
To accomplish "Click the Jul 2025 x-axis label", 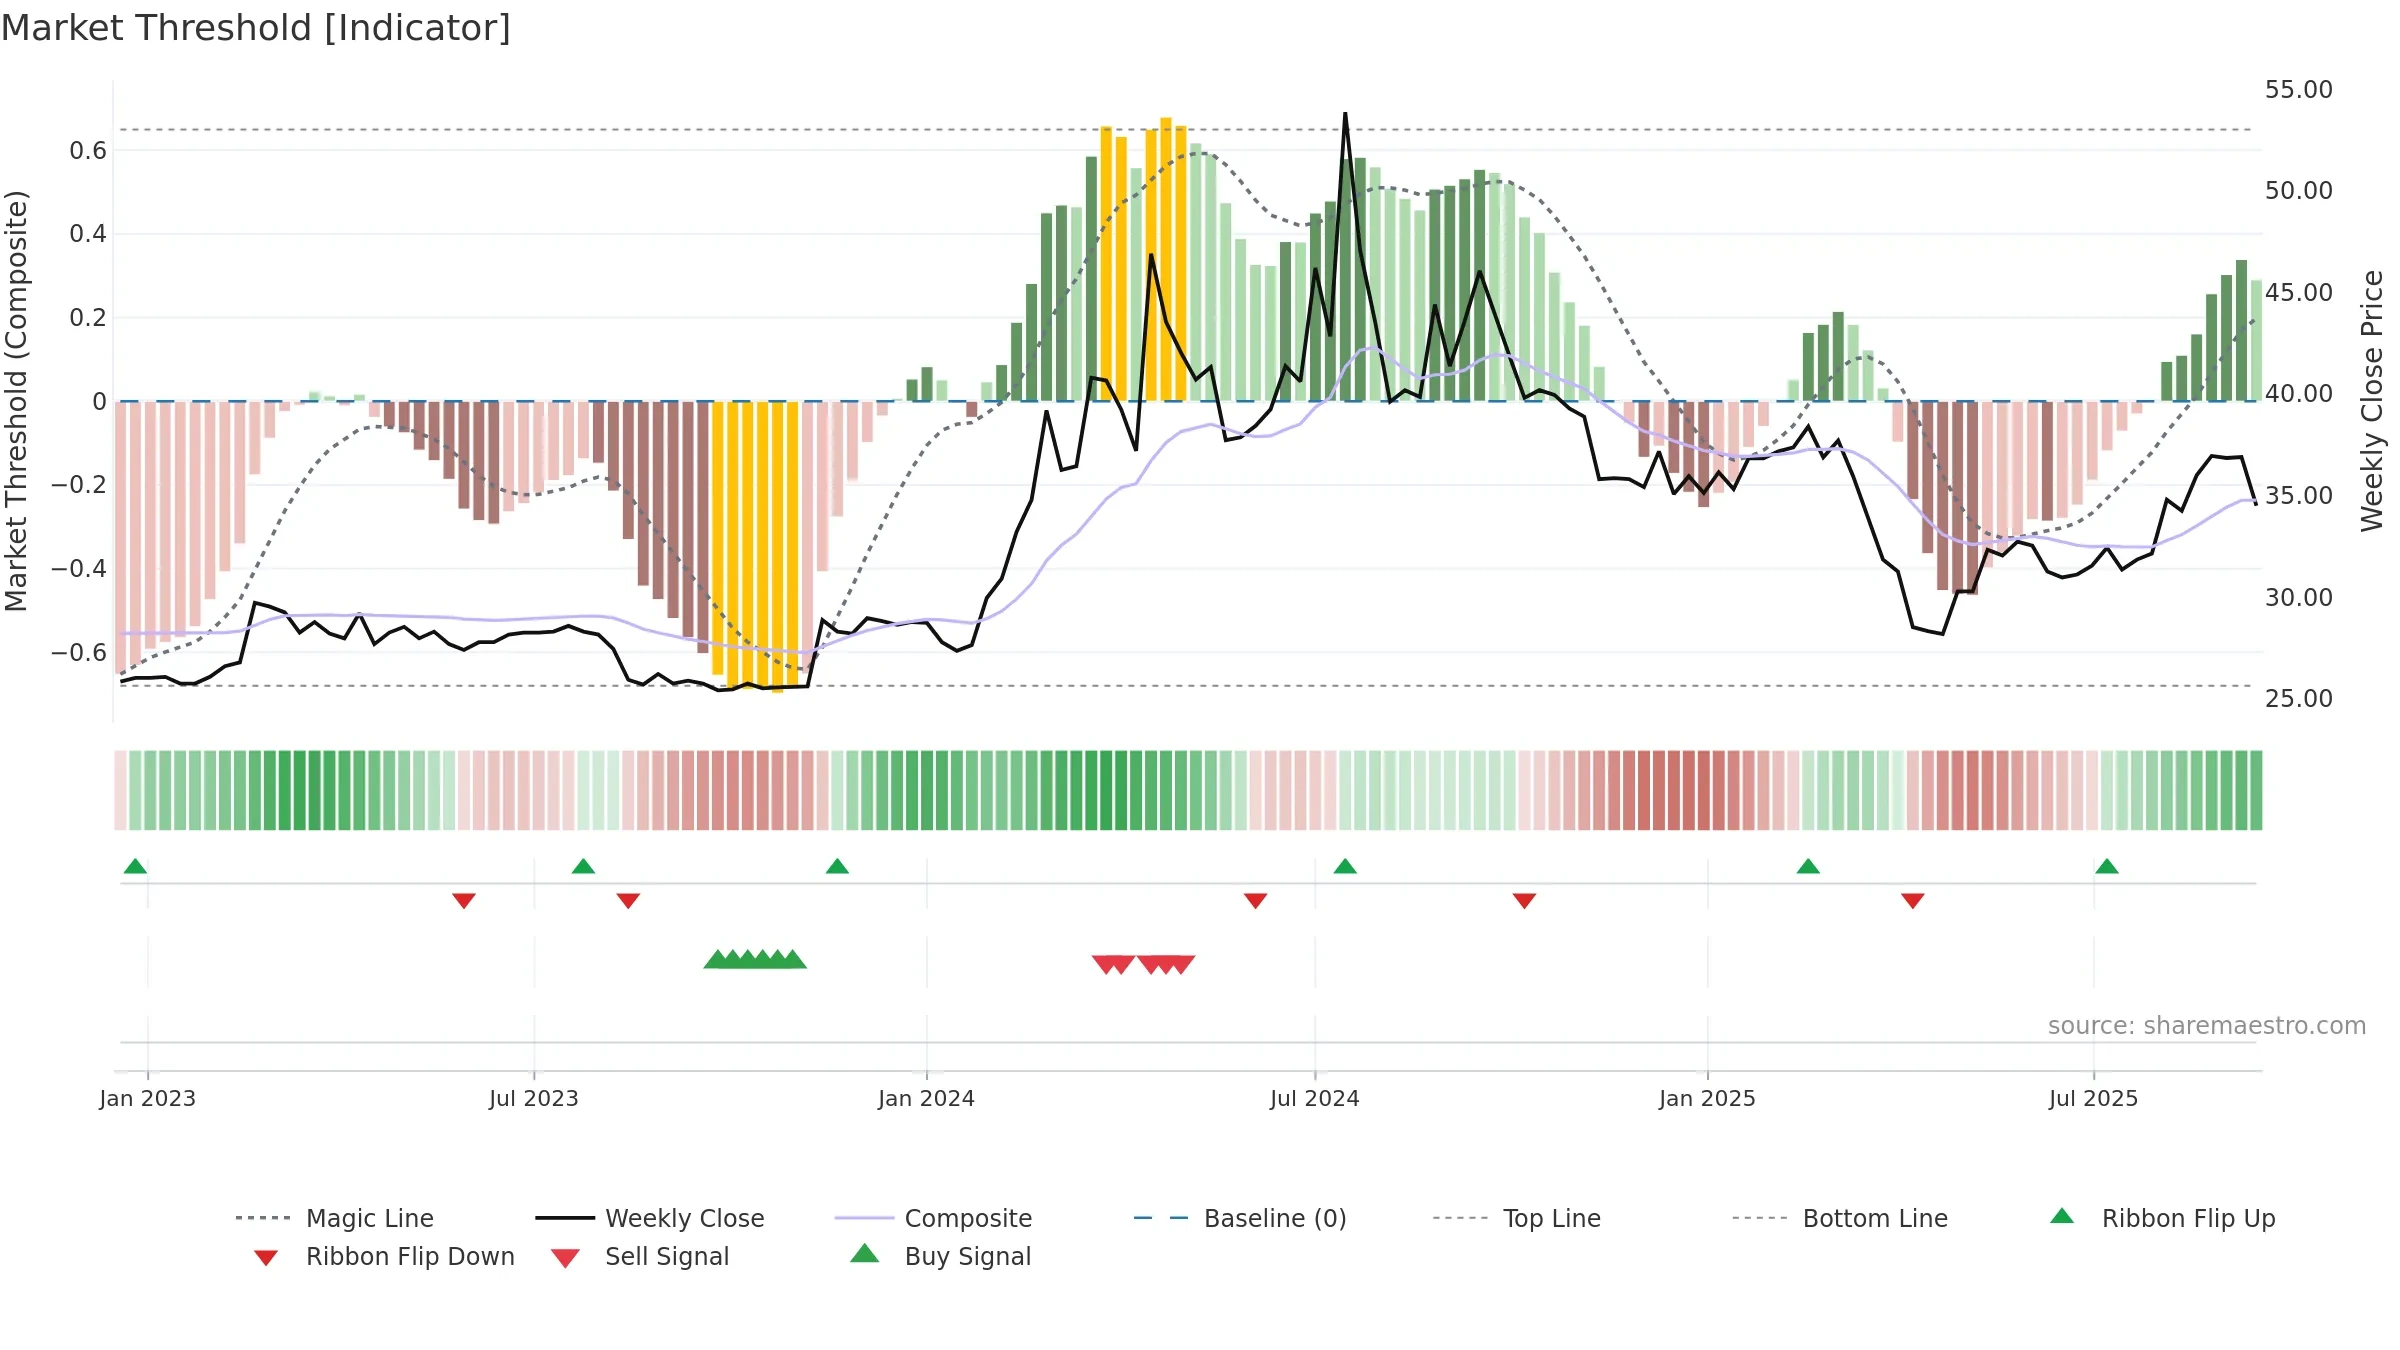I will click(2094, 1098).
